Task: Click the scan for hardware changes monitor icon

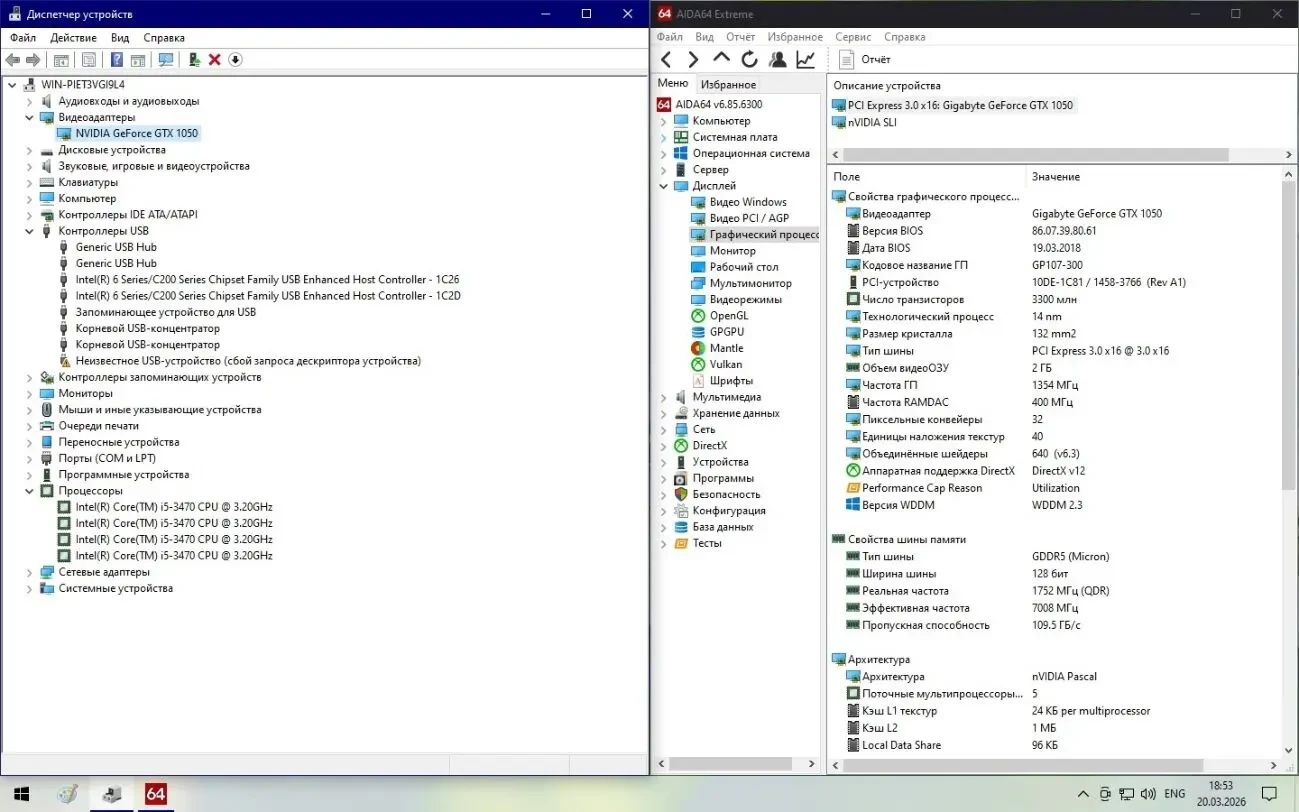Action: [166, 60]
